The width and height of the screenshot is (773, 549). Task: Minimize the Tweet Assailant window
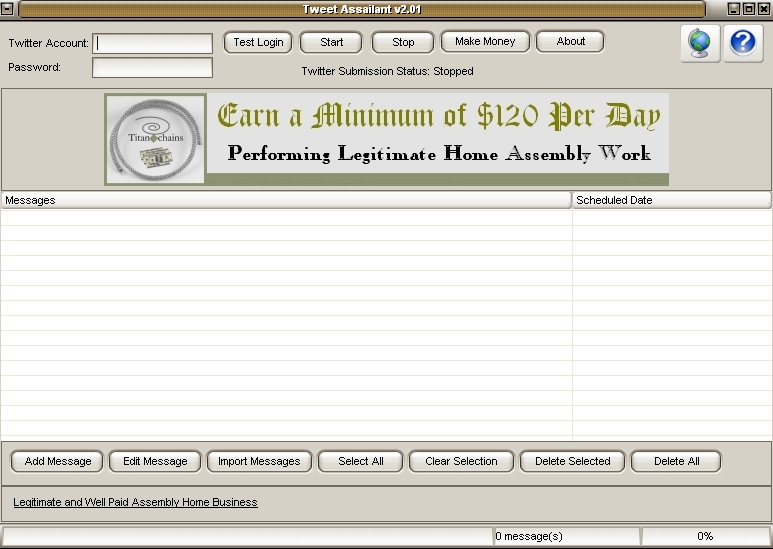click(734, 9)
